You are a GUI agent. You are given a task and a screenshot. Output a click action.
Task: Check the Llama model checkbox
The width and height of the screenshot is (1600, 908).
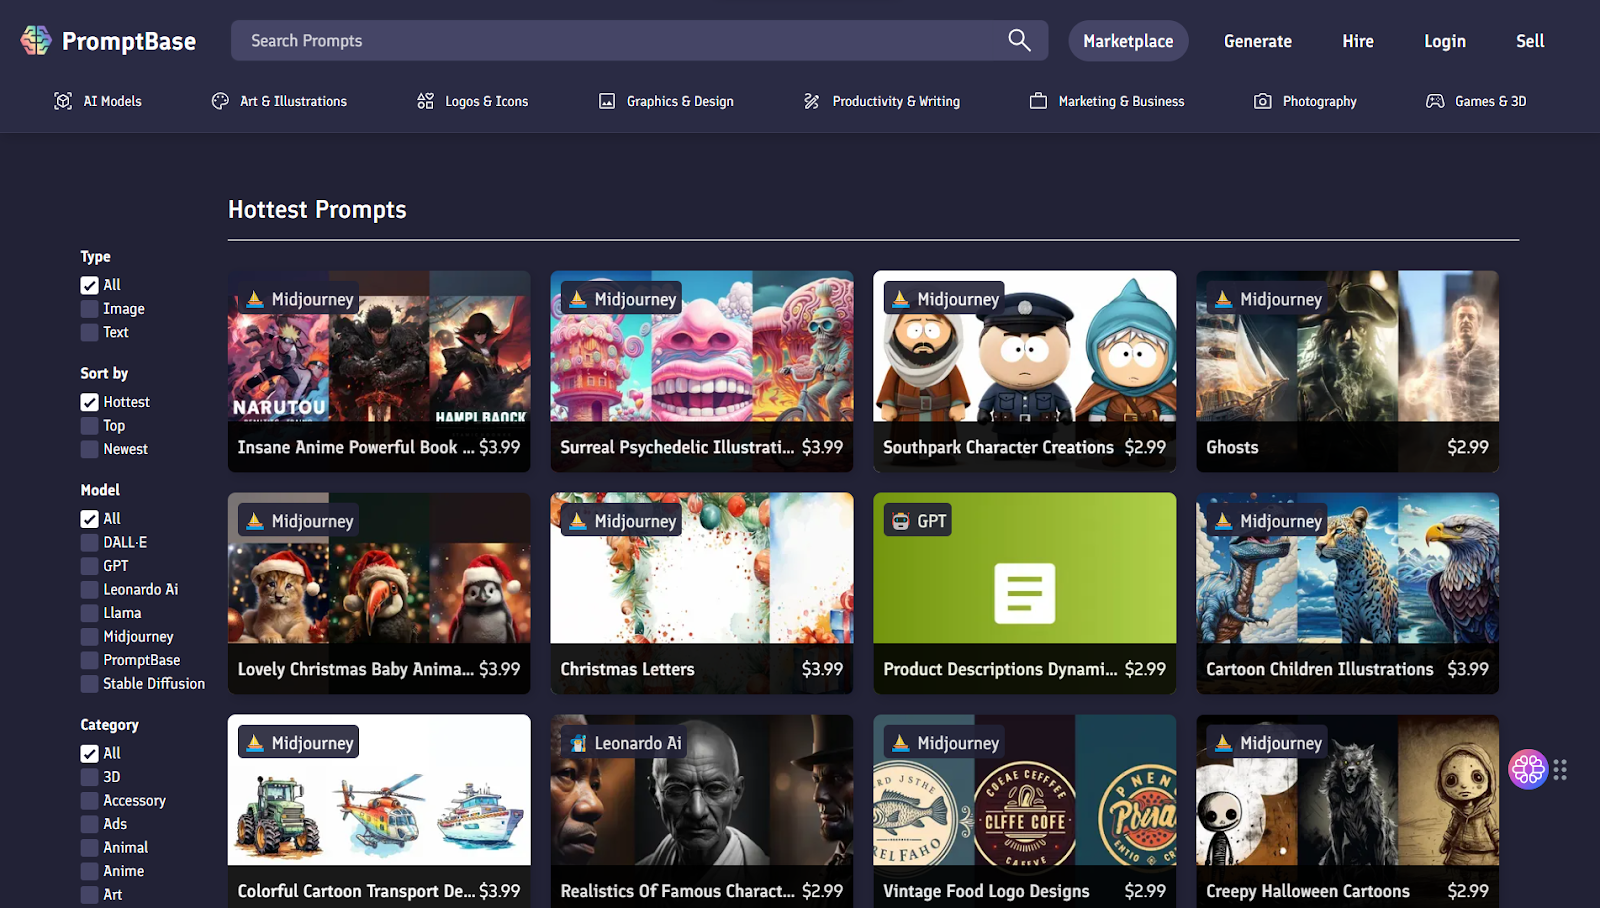90,613
